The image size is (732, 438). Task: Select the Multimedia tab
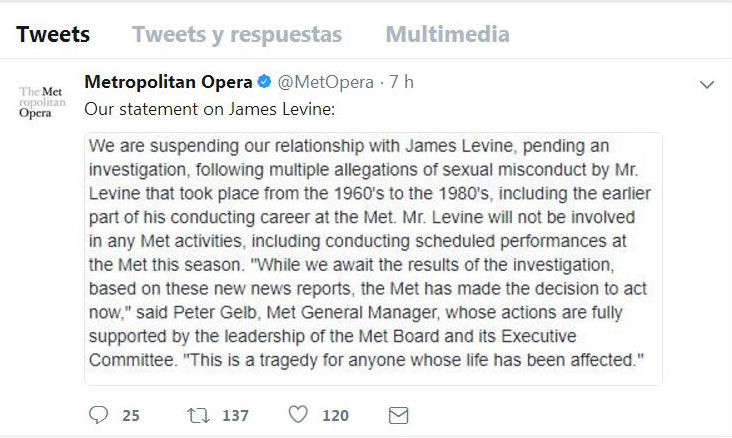pyautogui.click(x=447, y=34)
